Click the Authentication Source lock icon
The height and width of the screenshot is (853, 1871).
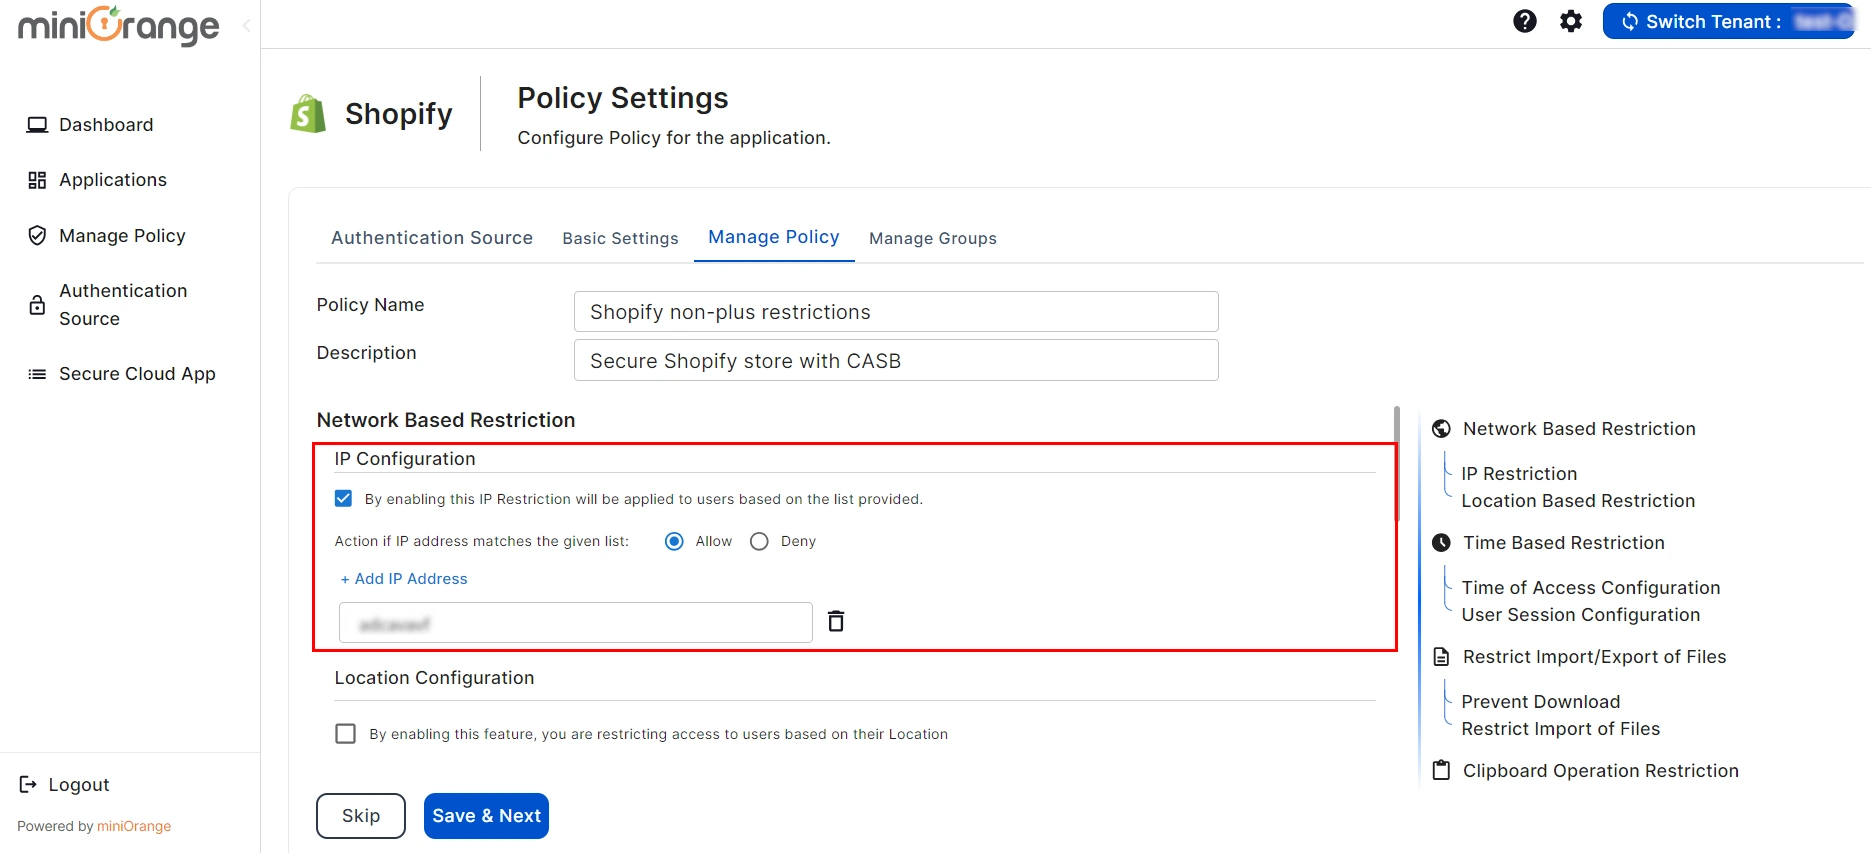tap(37, 305)
